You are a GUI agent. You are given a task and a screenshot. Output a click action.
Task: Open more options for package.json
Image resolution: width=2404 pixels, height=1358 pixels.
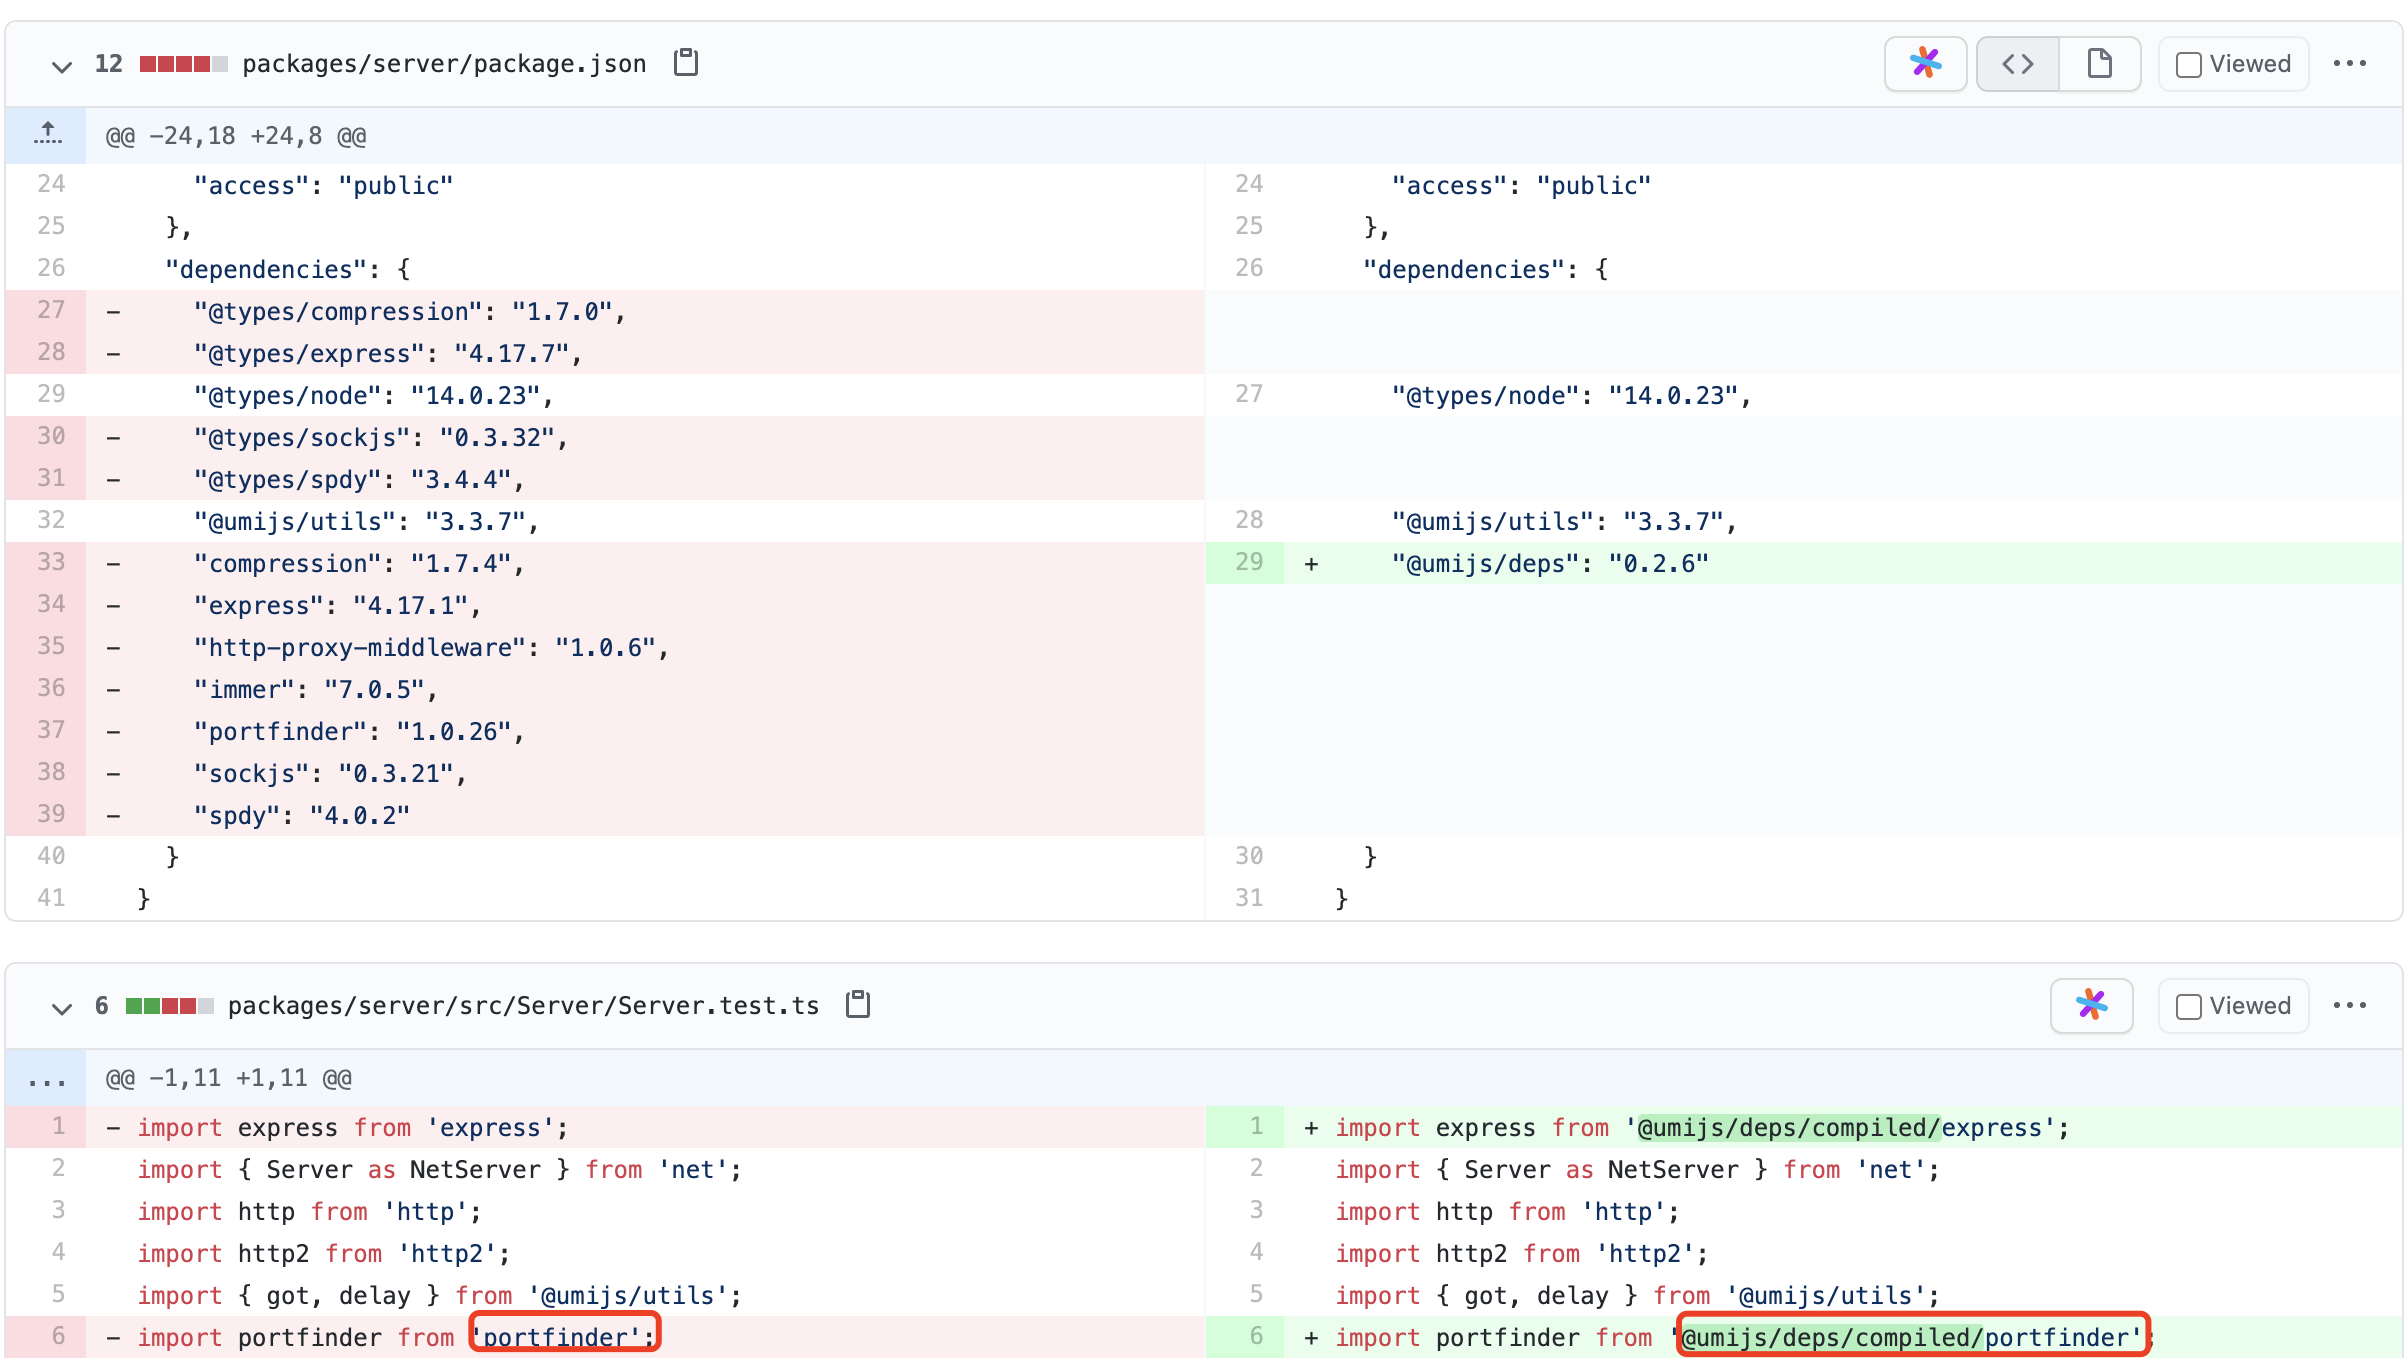point(2349,64)
